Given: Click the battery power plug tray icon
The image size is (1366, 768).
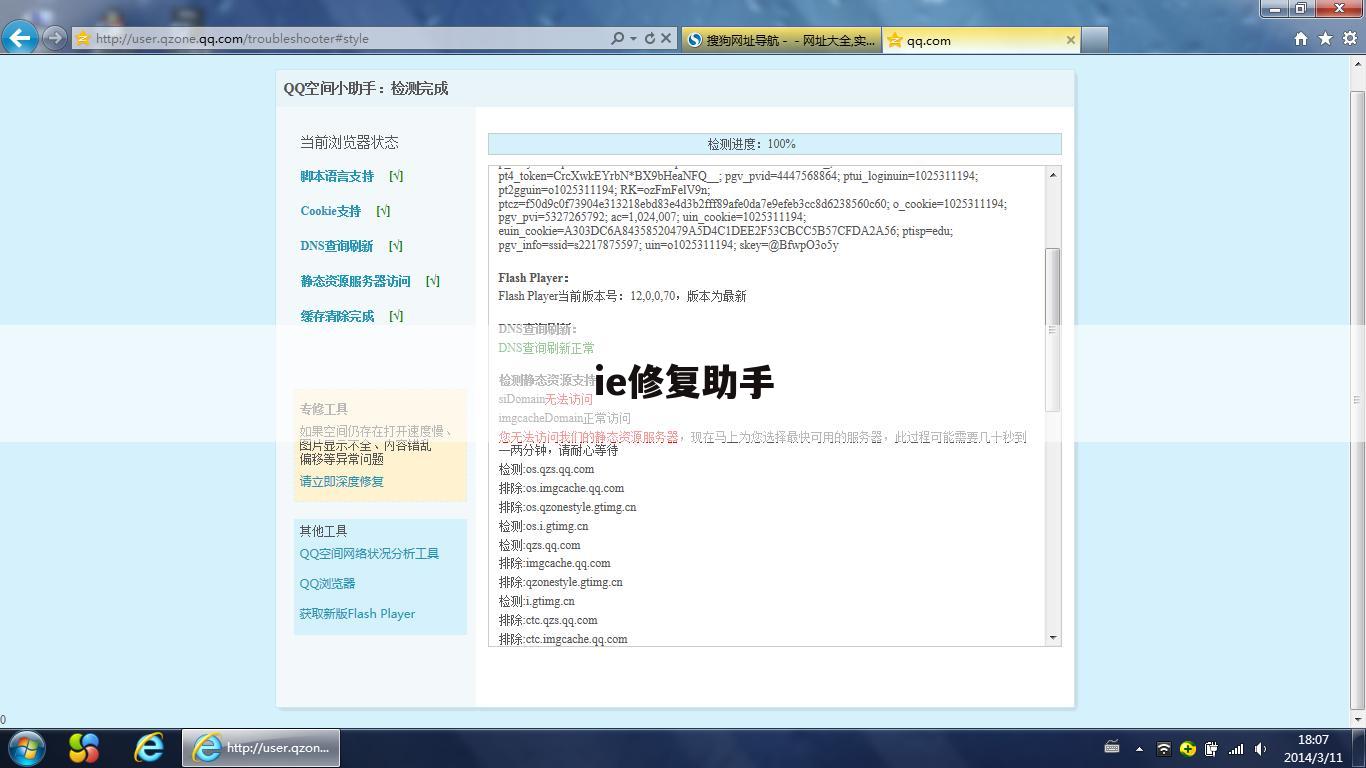Looking at the screenshot, I should tap(1211, 748).
